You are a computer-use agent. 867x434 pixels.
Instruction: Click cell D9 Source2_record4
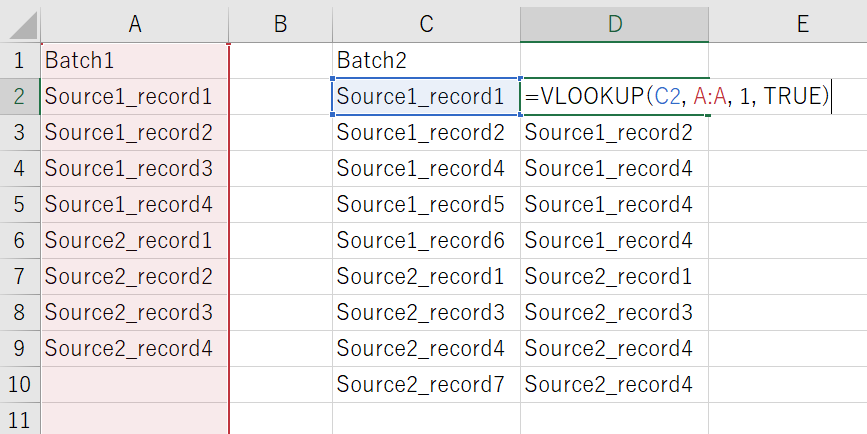click(614, 348)
